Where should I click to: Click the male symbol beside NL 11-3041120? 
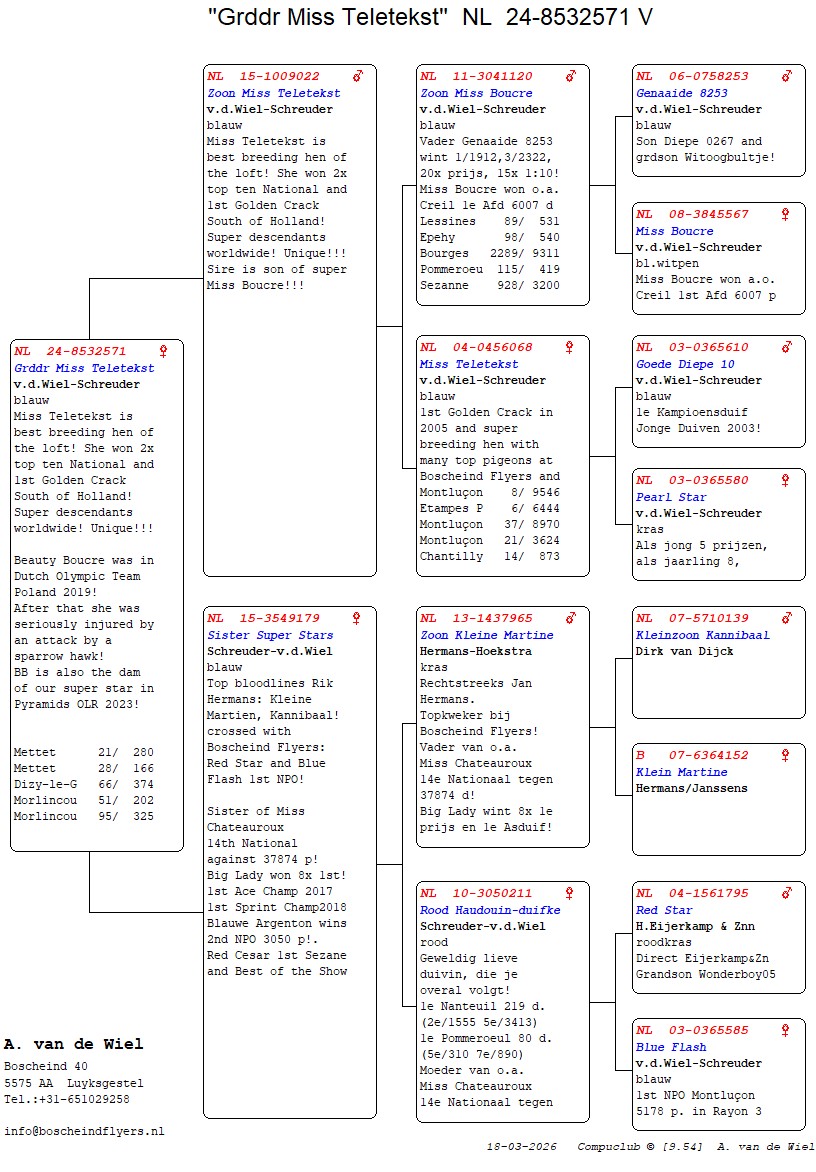click(571, 76)
